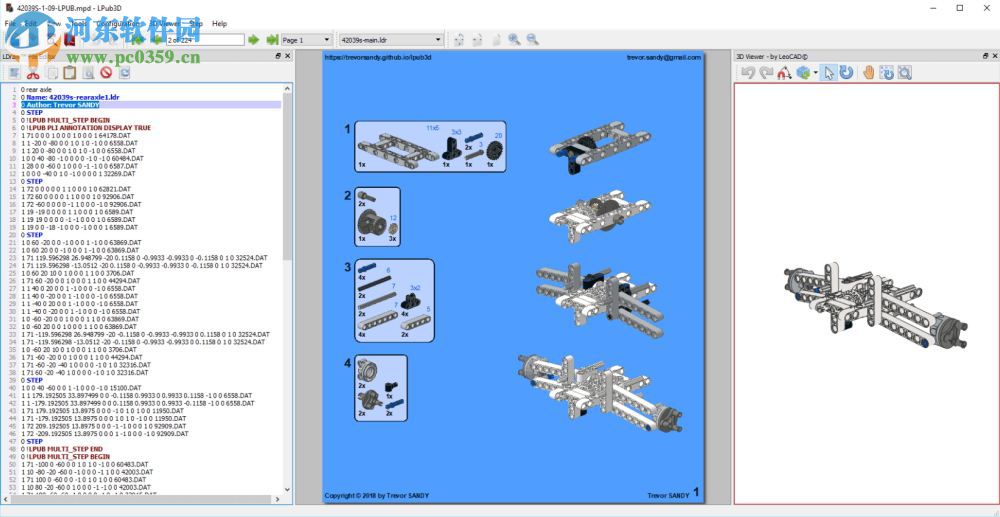
Task: Redo in the 3D Viewer toolbar
Action: (x=767, y=73)
